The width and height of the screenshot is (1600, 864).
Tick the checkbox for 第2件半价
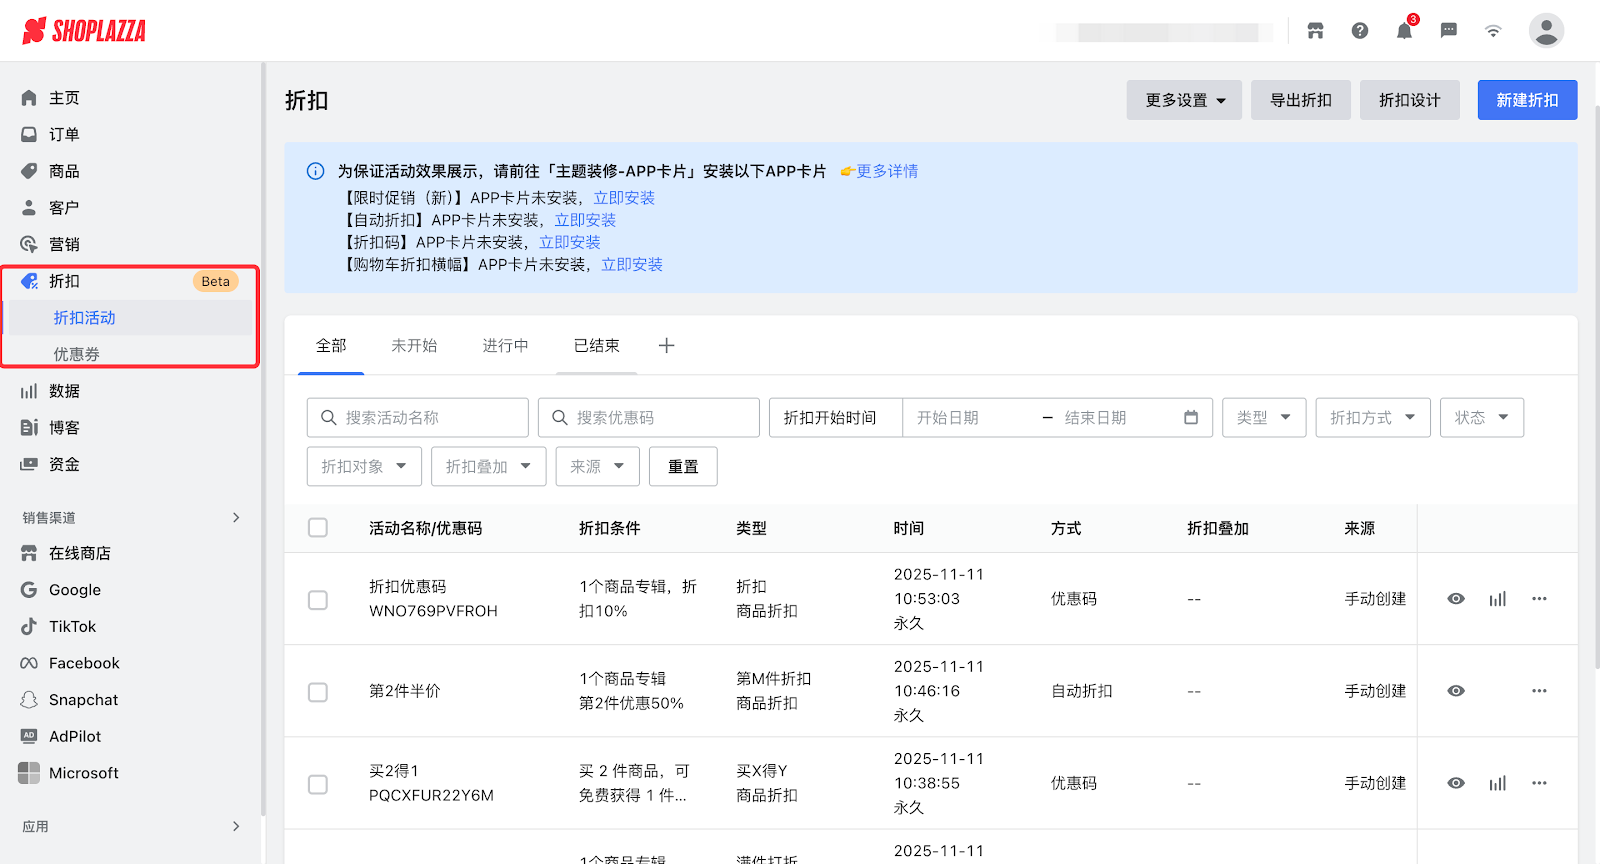(x=318, y=692)
